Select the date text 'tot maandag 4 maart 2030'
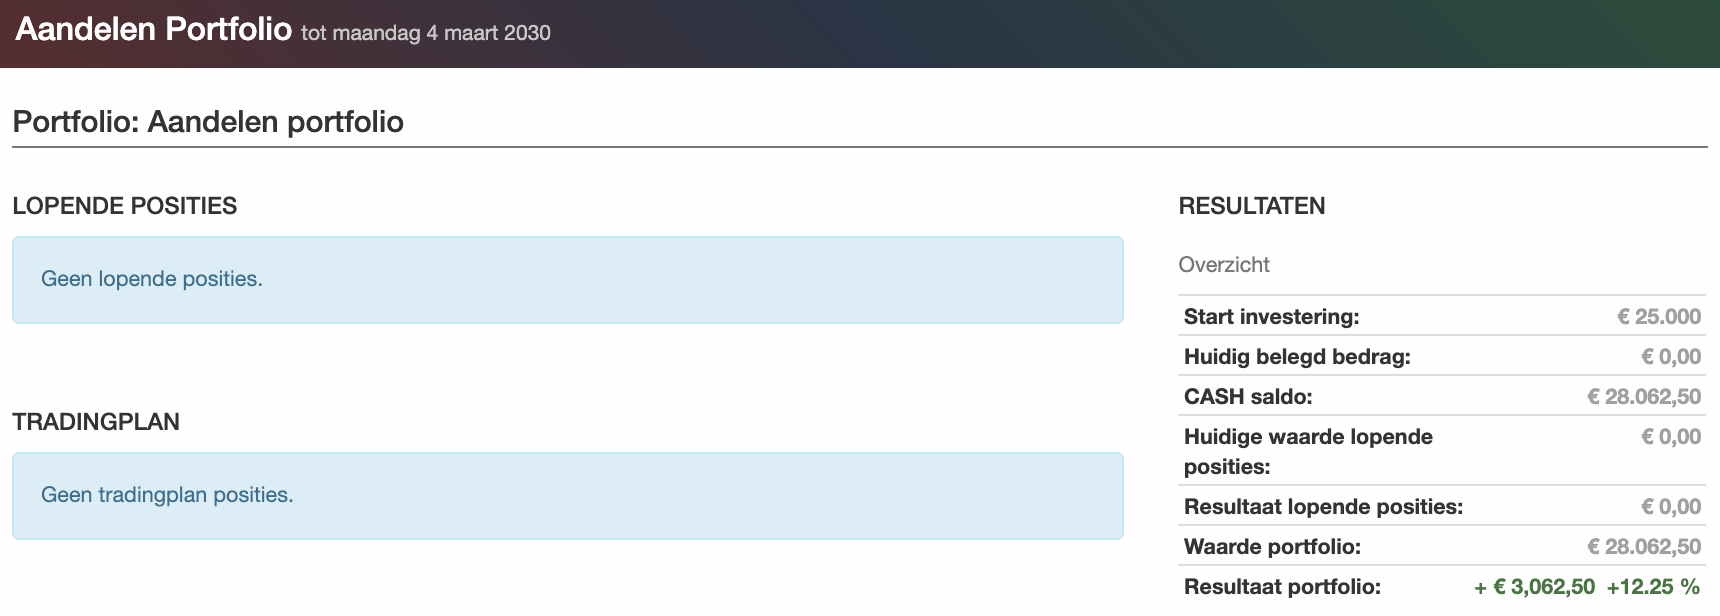The height and width of the screenshot is (616, 1720). (426, 33)
